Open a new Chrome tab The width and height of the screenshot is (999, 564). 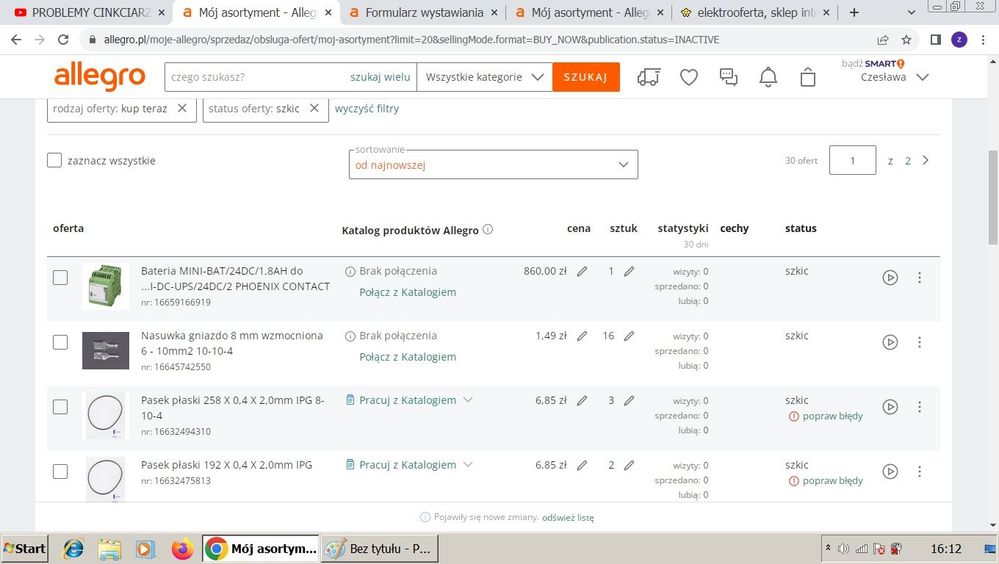pyautogui.click(x=854, y=12)
